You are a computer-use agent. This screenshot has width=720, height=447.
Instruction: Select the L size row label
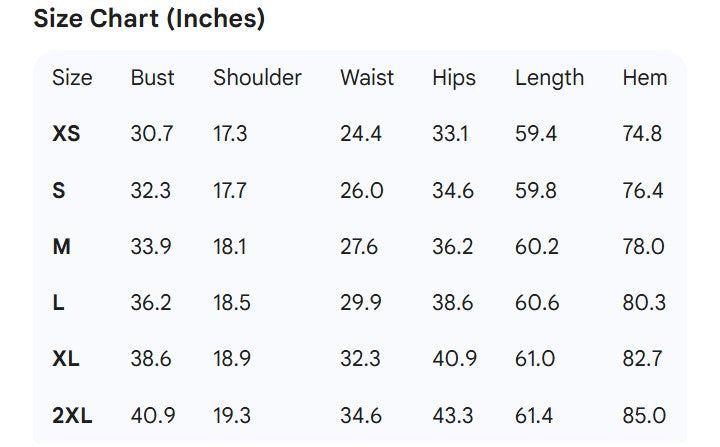pyautogui.click(x=58, y=303)
